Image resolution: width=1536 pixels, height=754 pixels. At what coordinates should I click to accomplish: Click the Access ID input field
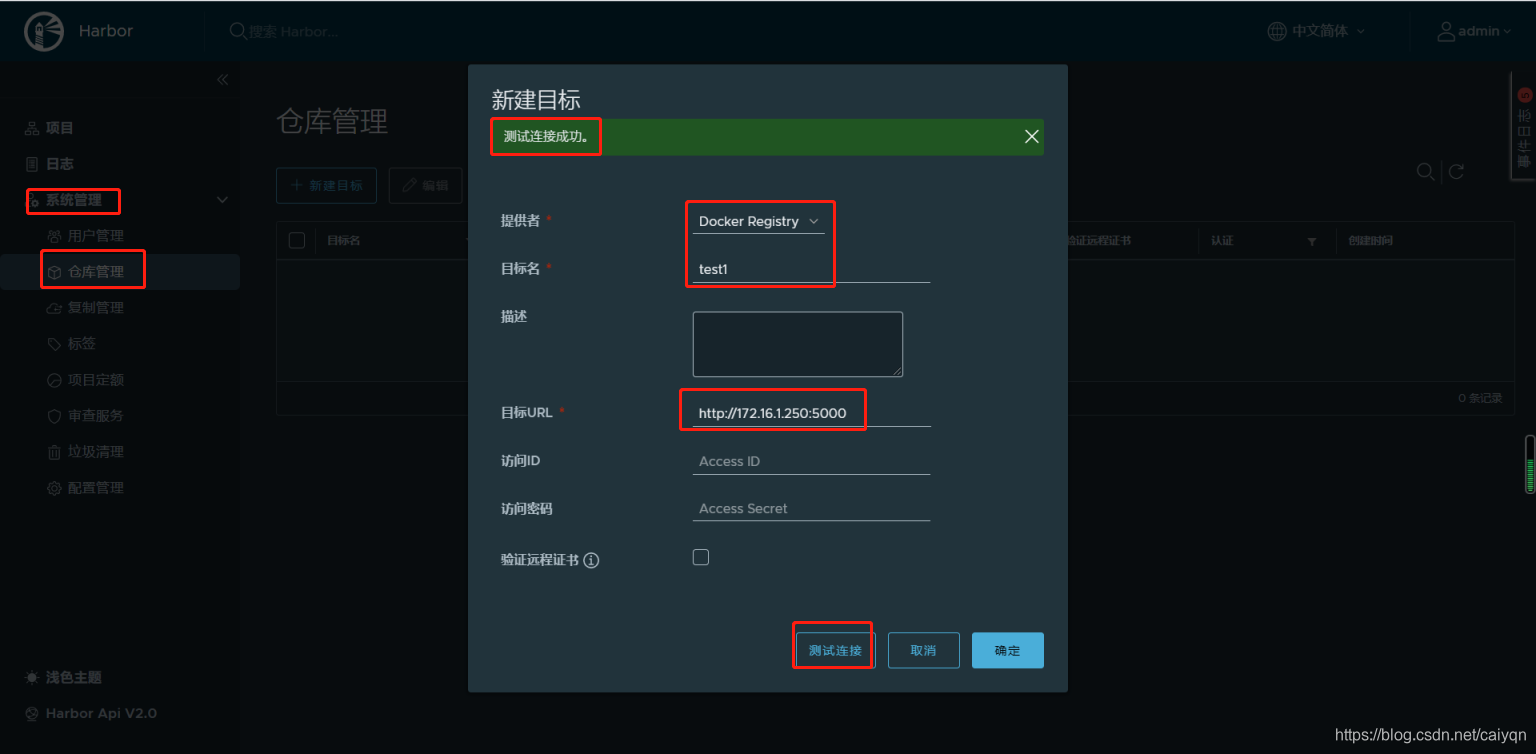pos(812,461)
